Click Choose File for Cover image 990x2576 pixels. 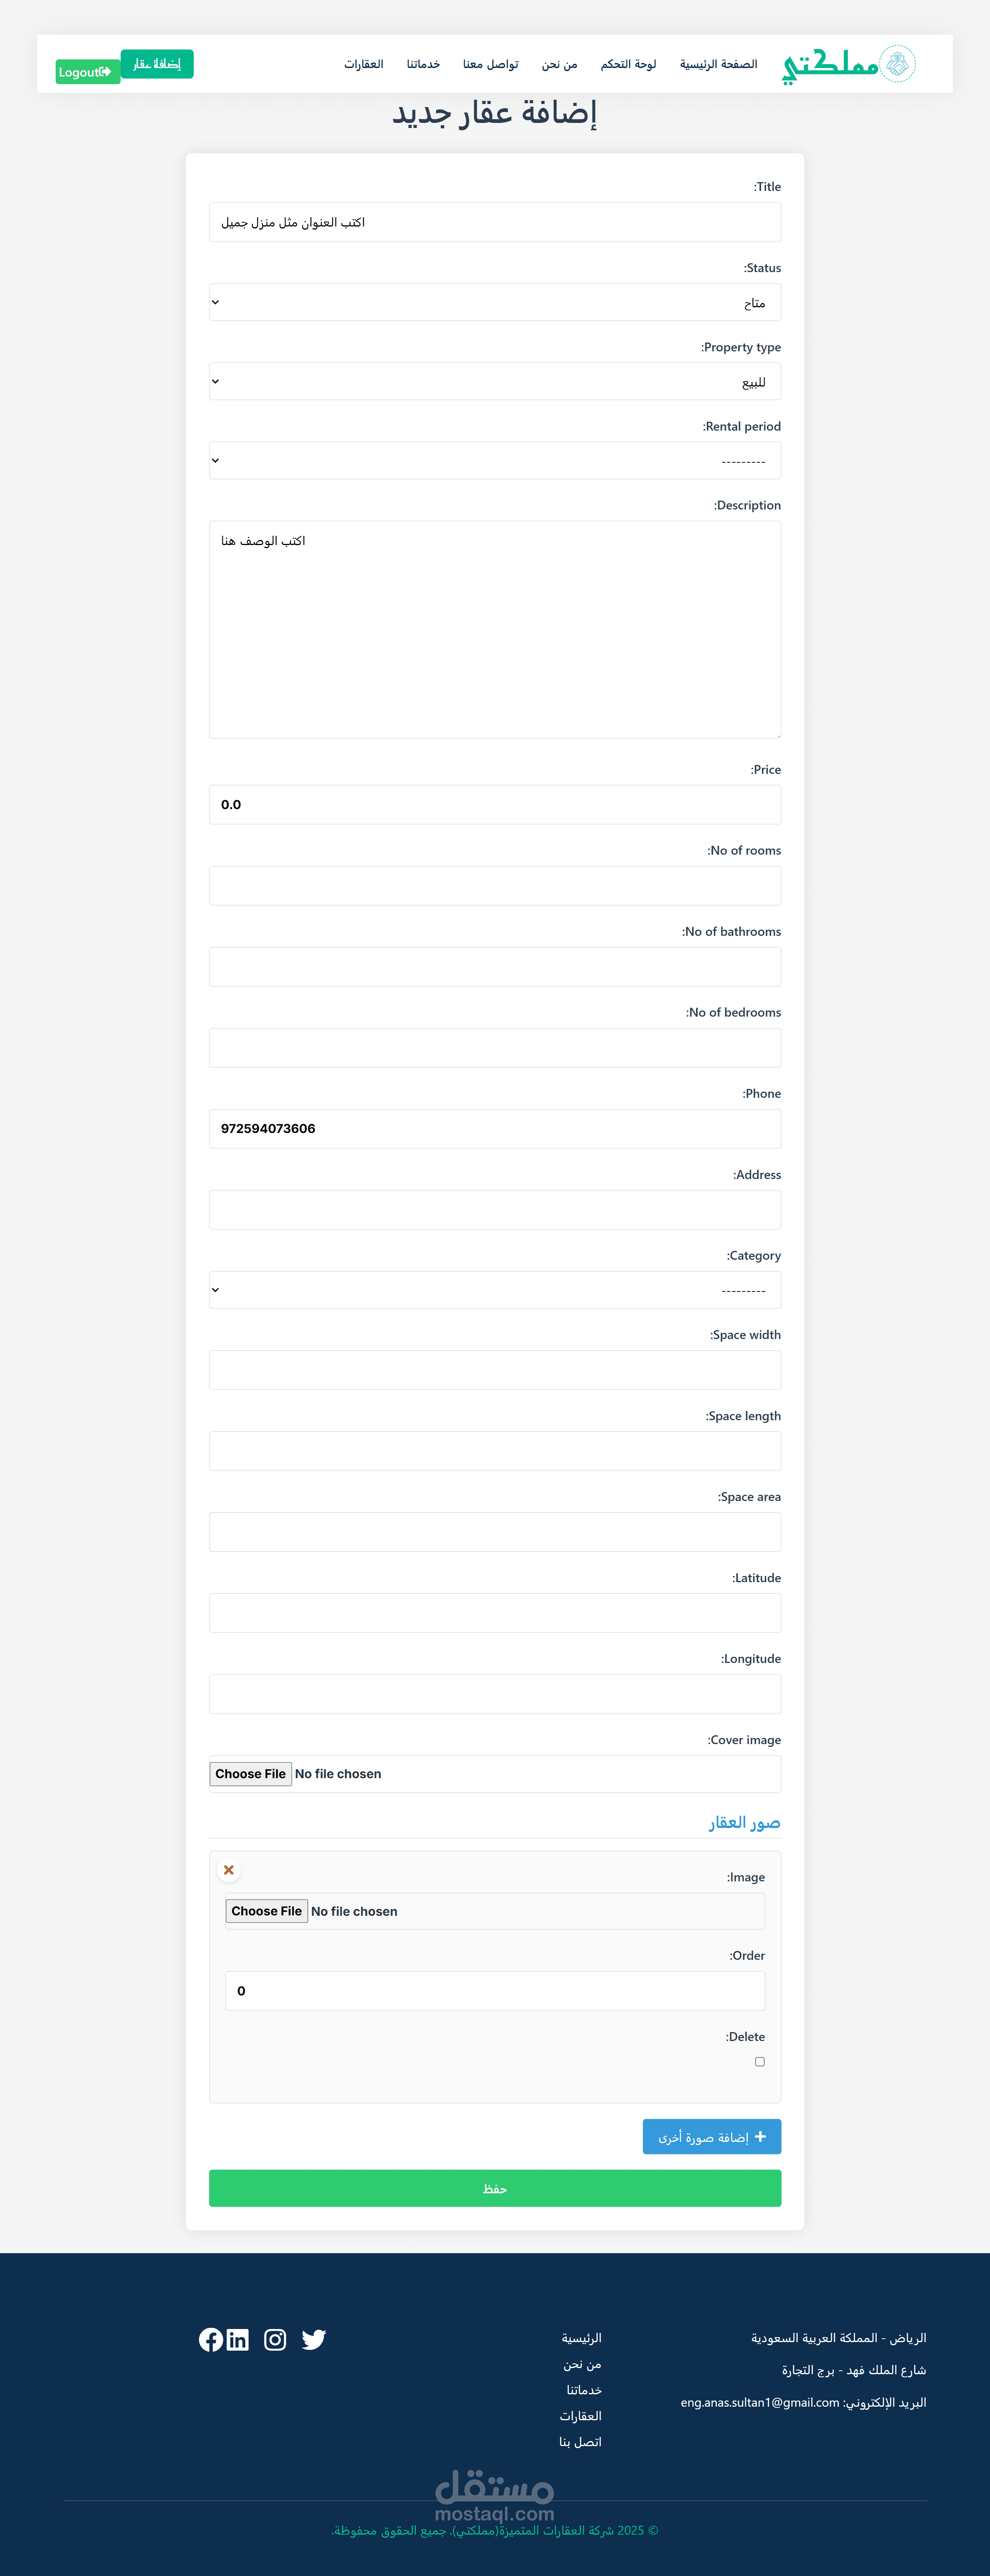[x=250, y=1773]
